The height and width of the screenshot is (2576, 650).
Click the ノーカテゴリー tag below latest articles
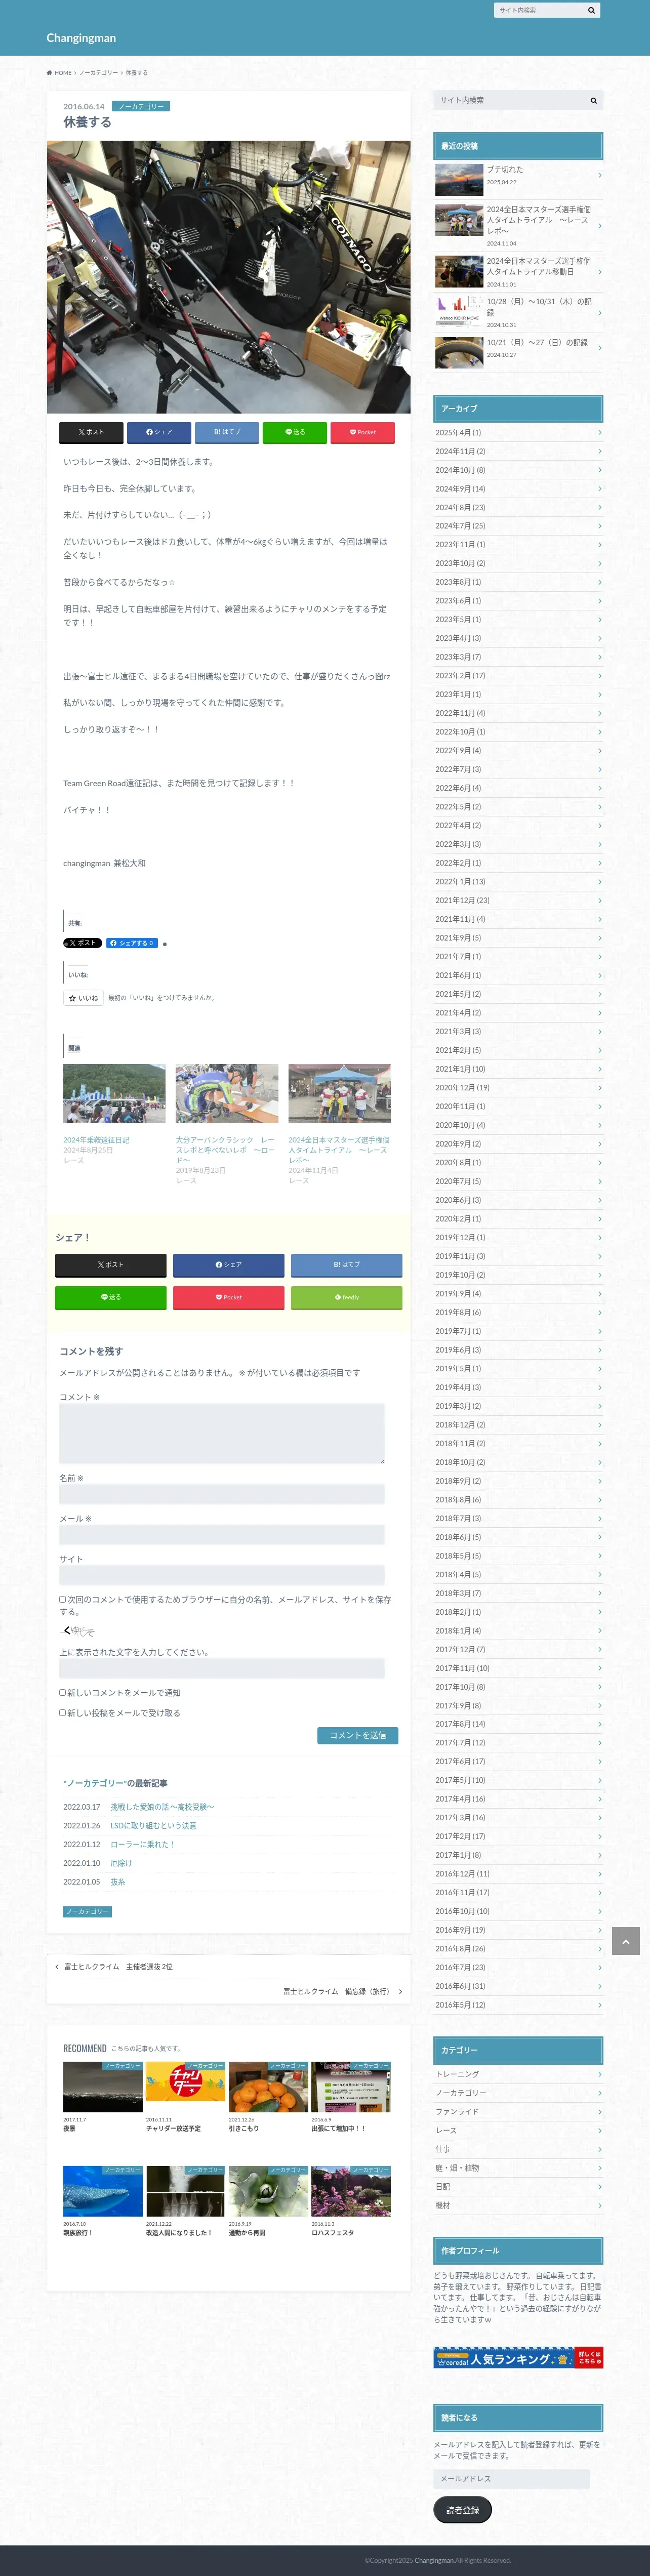87,1911
